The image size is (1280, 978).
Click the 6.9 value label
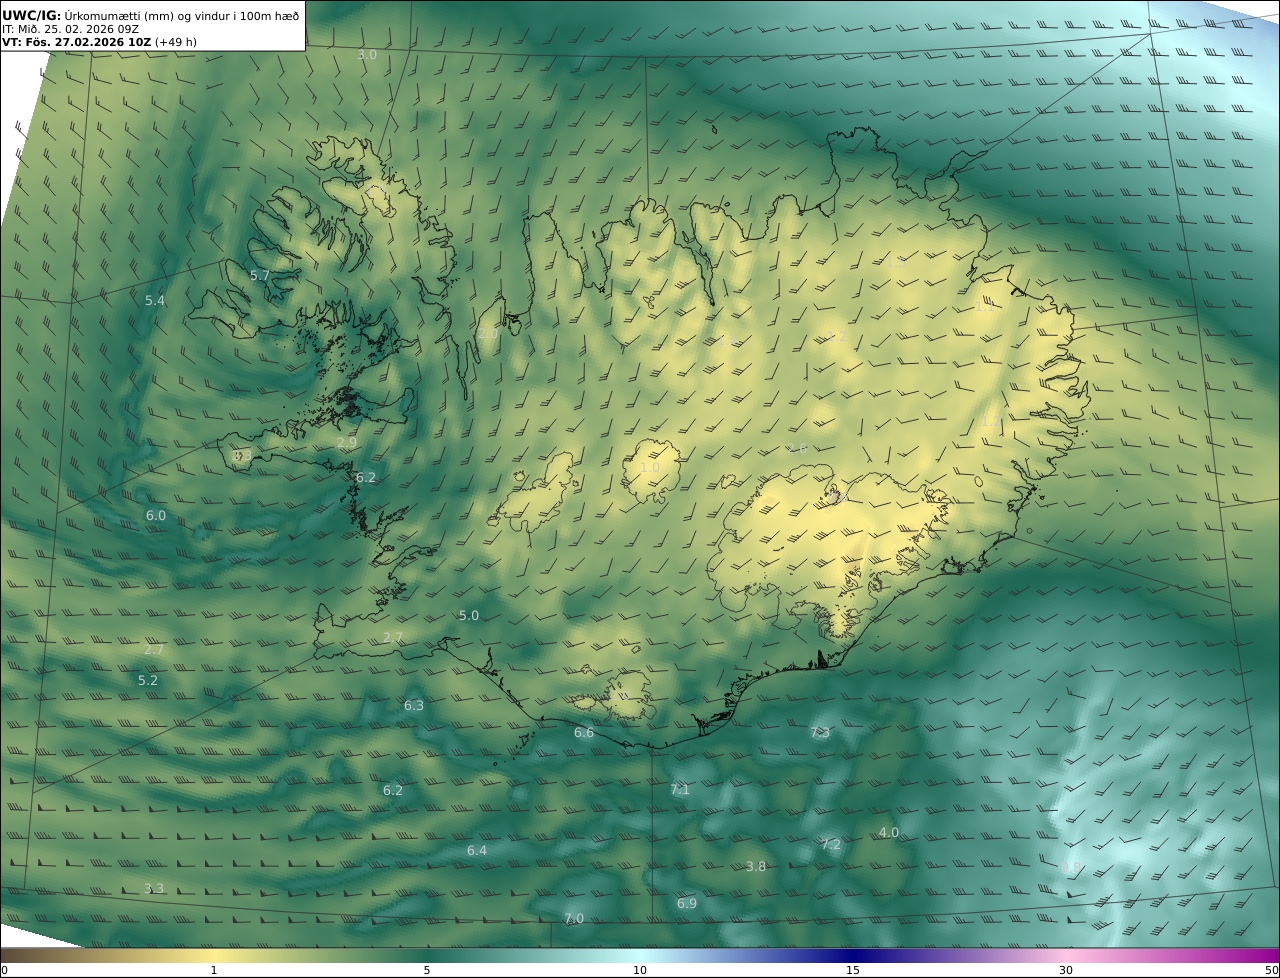click(x=687, y=904)
